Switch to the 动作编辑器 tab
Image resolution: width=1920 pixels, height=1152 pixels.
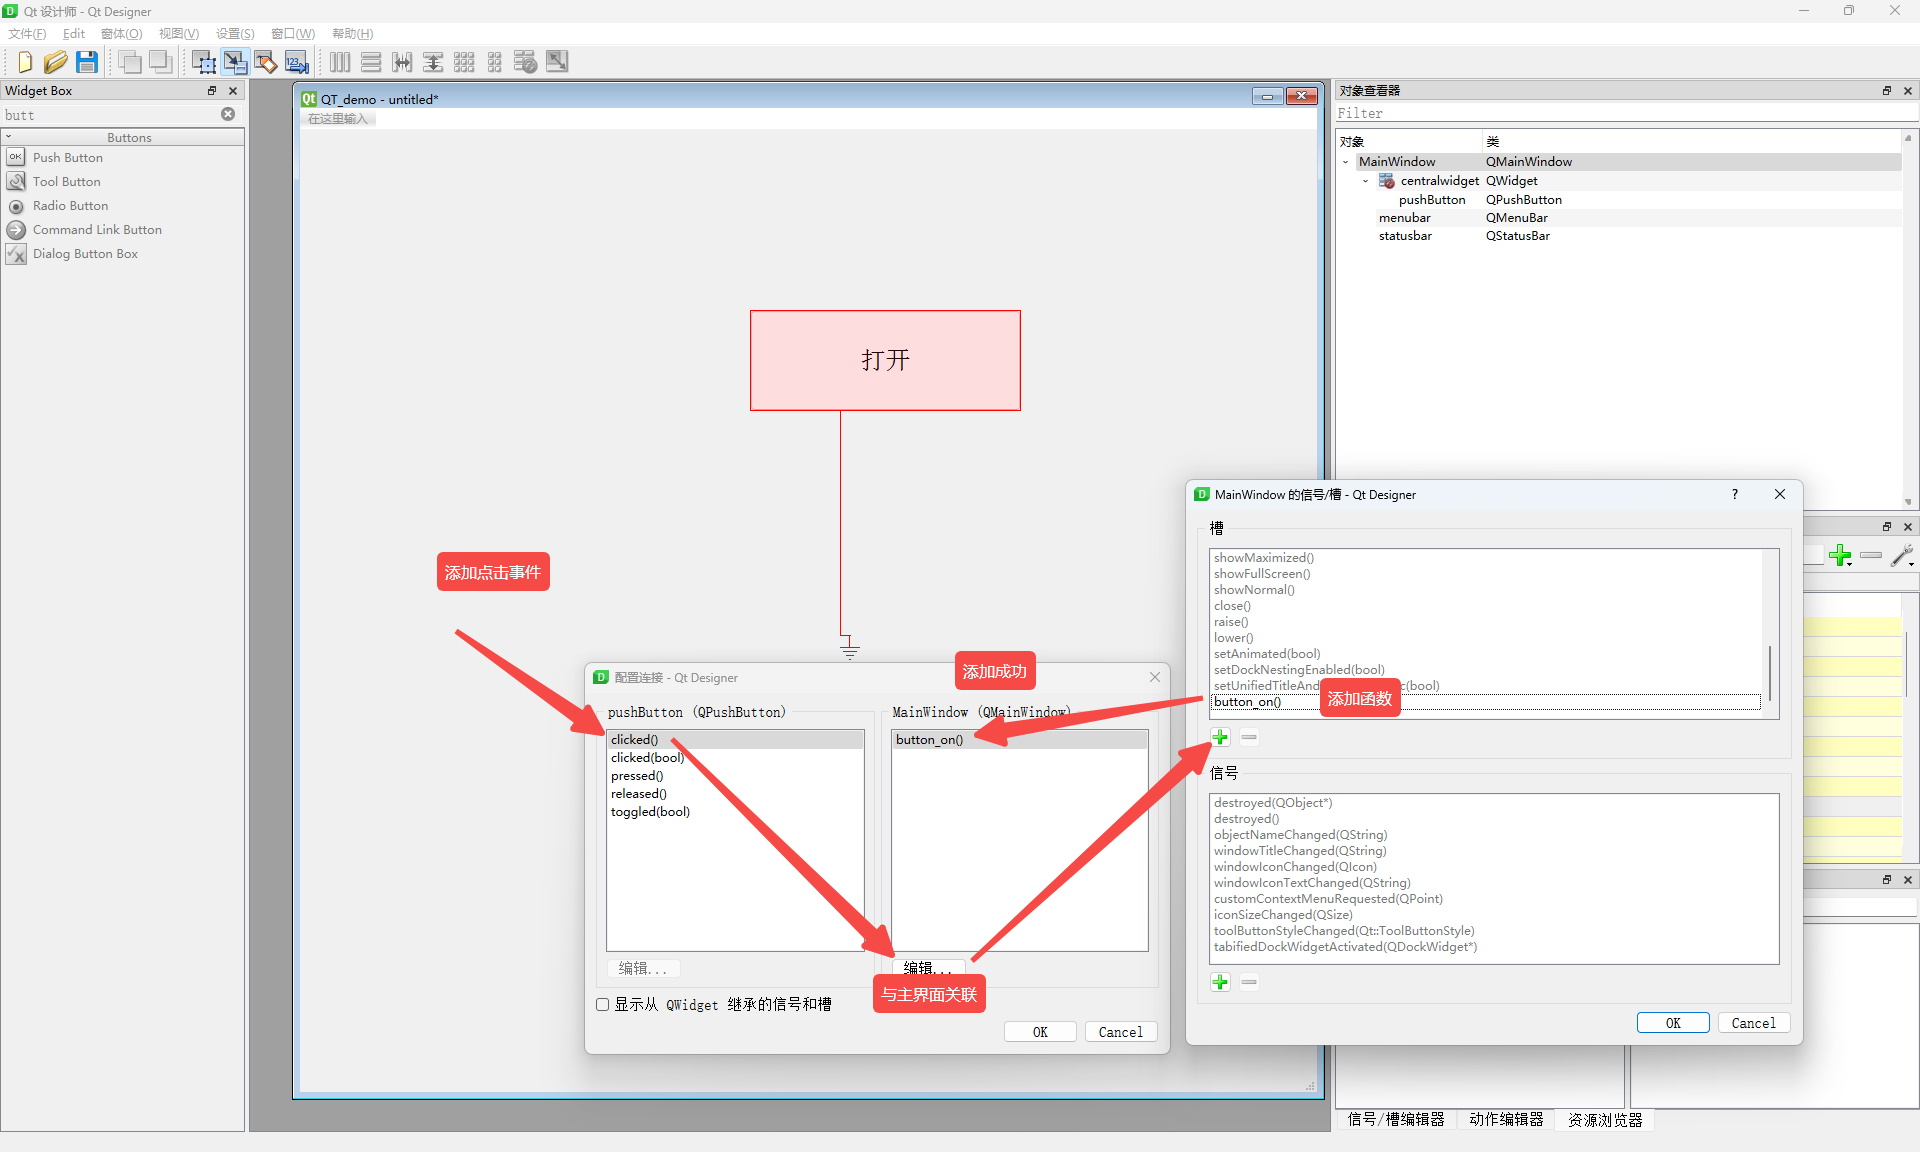coord(1506,1119)
